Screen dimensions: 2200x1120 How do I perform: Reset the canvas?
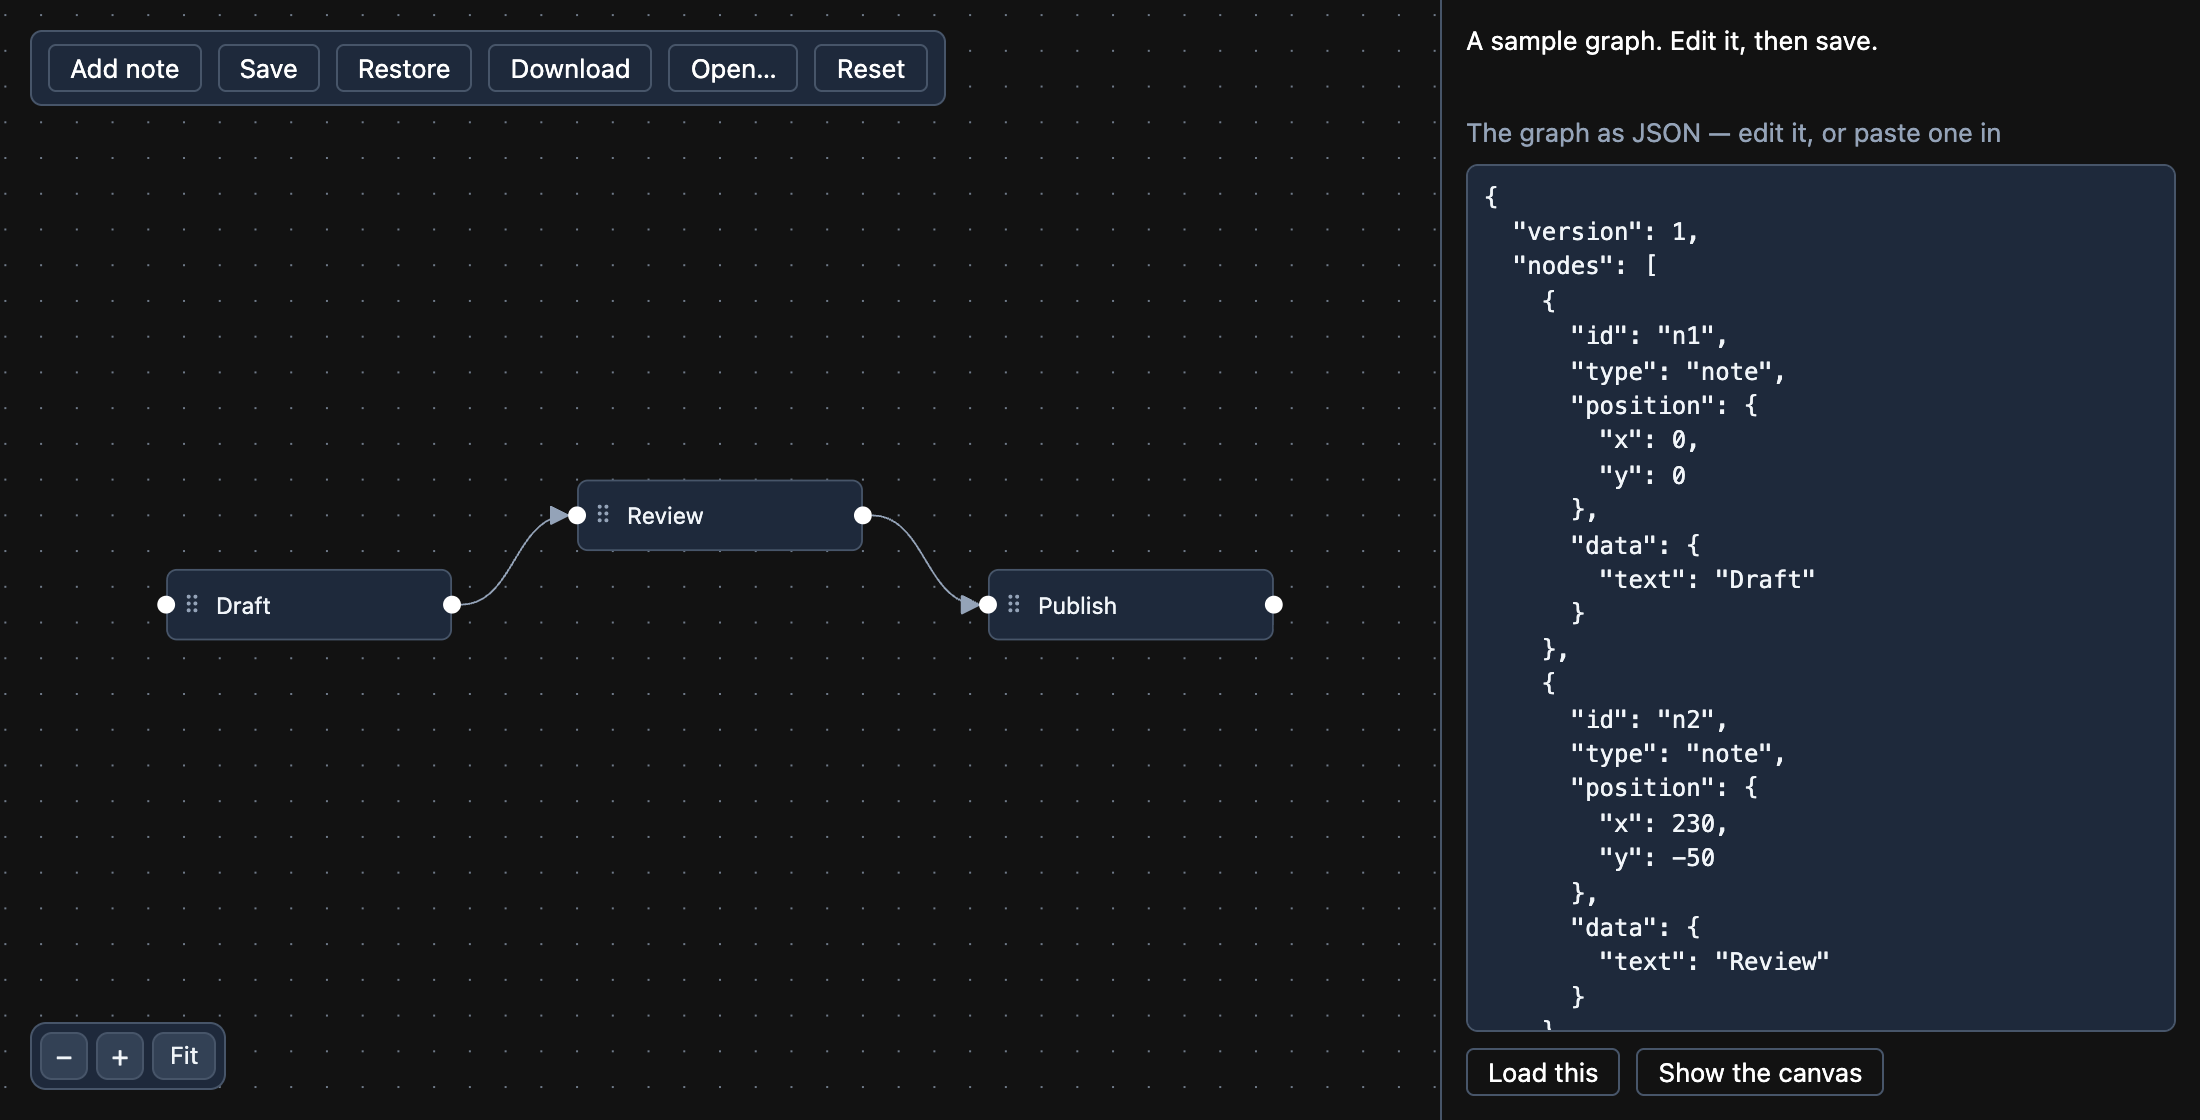pyautogui.click(x=871, y=68)
